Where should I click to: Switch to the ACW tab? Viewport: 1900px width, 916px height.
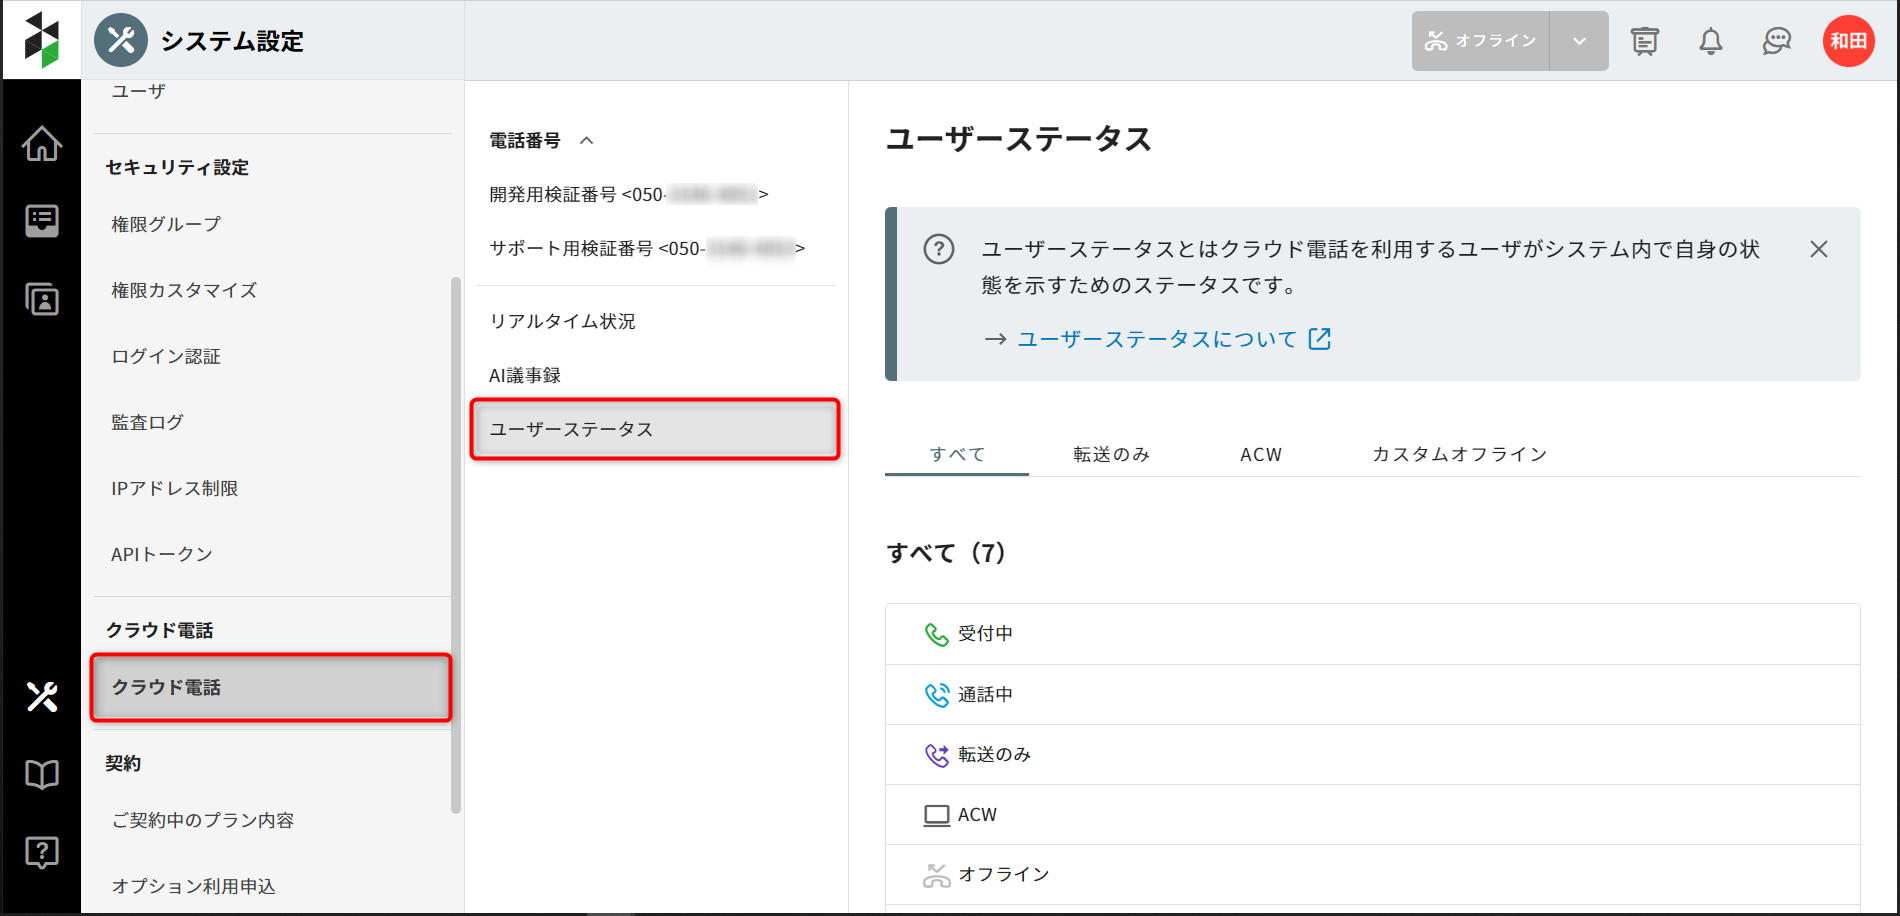point(1260,454)
